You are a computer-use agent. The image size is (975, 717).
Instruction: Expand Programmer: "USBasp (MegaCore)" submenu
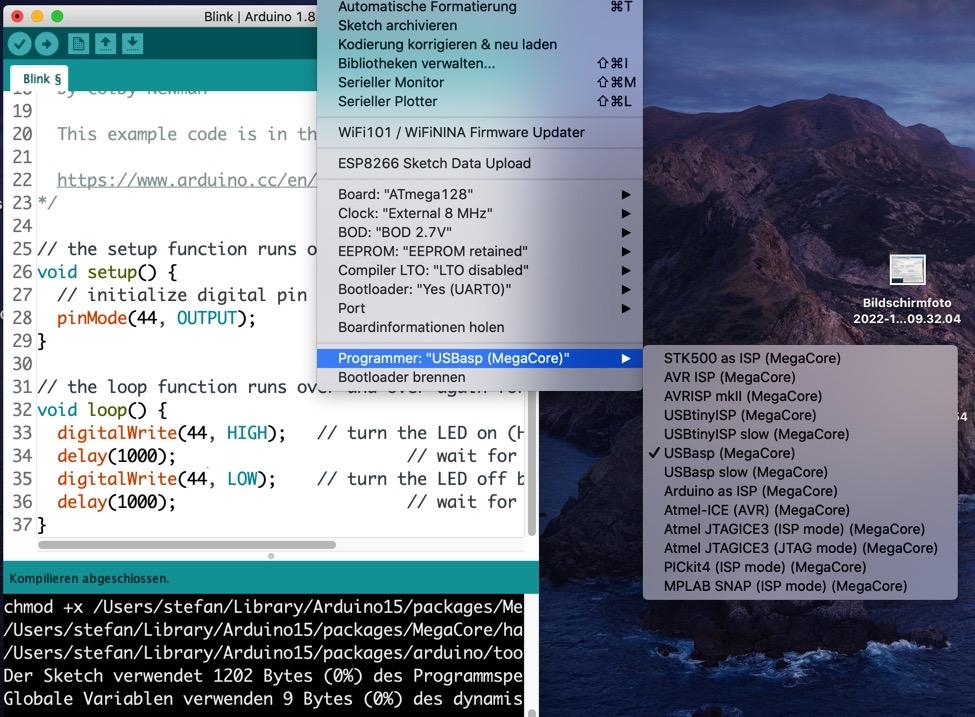[479, 358]
